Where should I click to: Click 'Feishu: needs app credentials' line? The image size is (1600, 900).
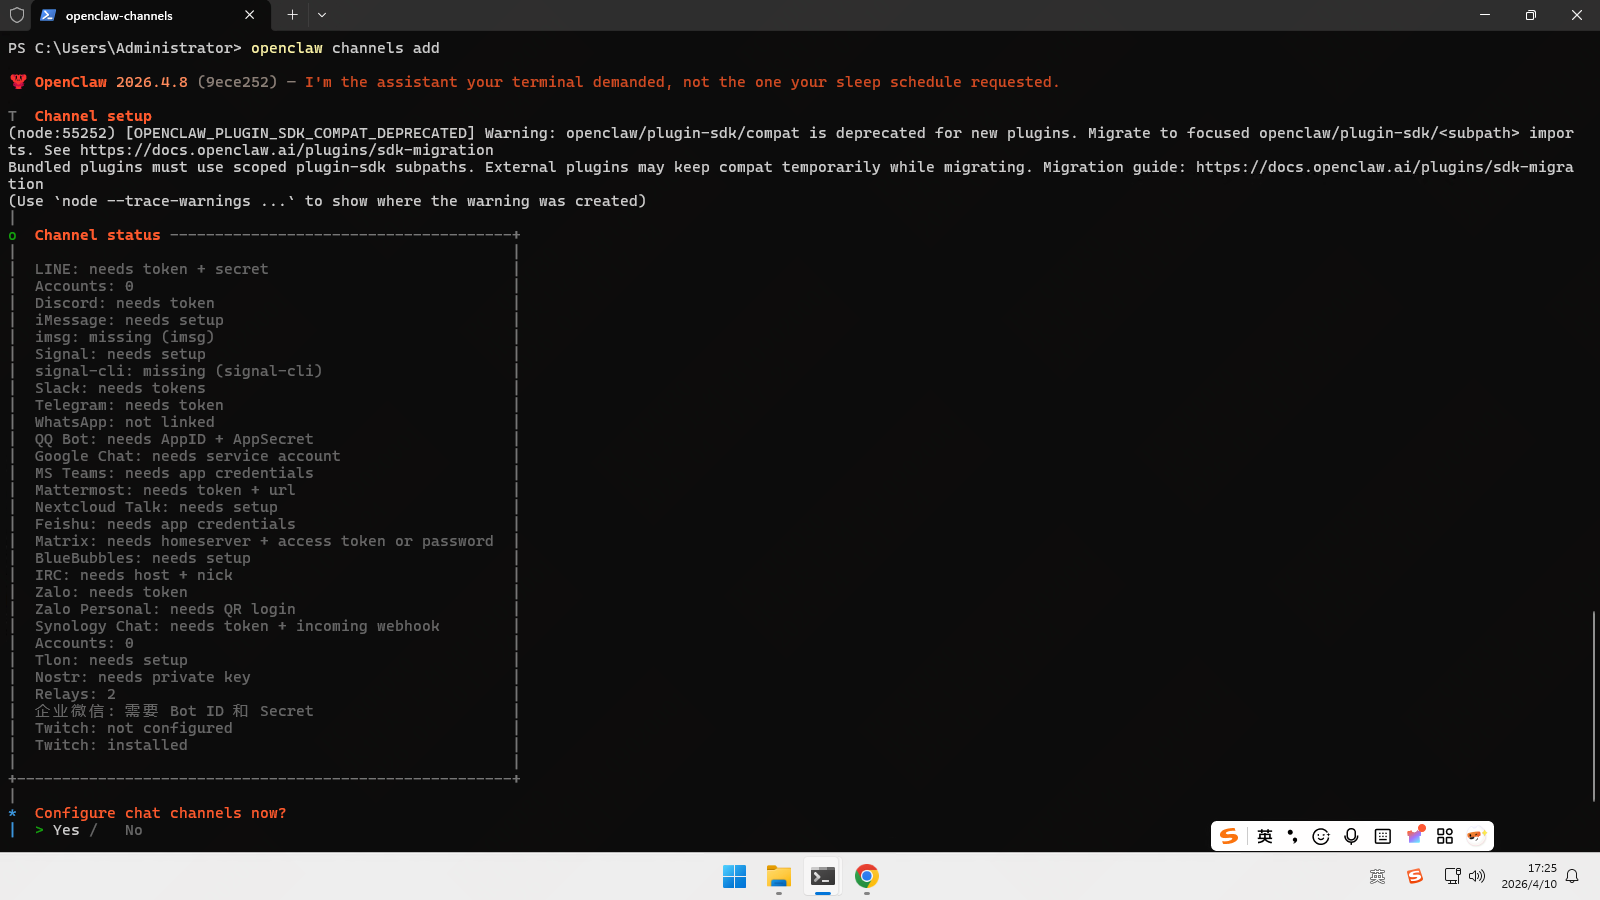[165, 524]
